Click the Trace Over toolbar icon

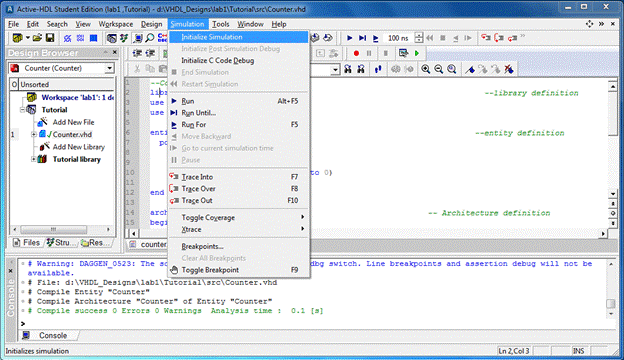tap(499, 38)
